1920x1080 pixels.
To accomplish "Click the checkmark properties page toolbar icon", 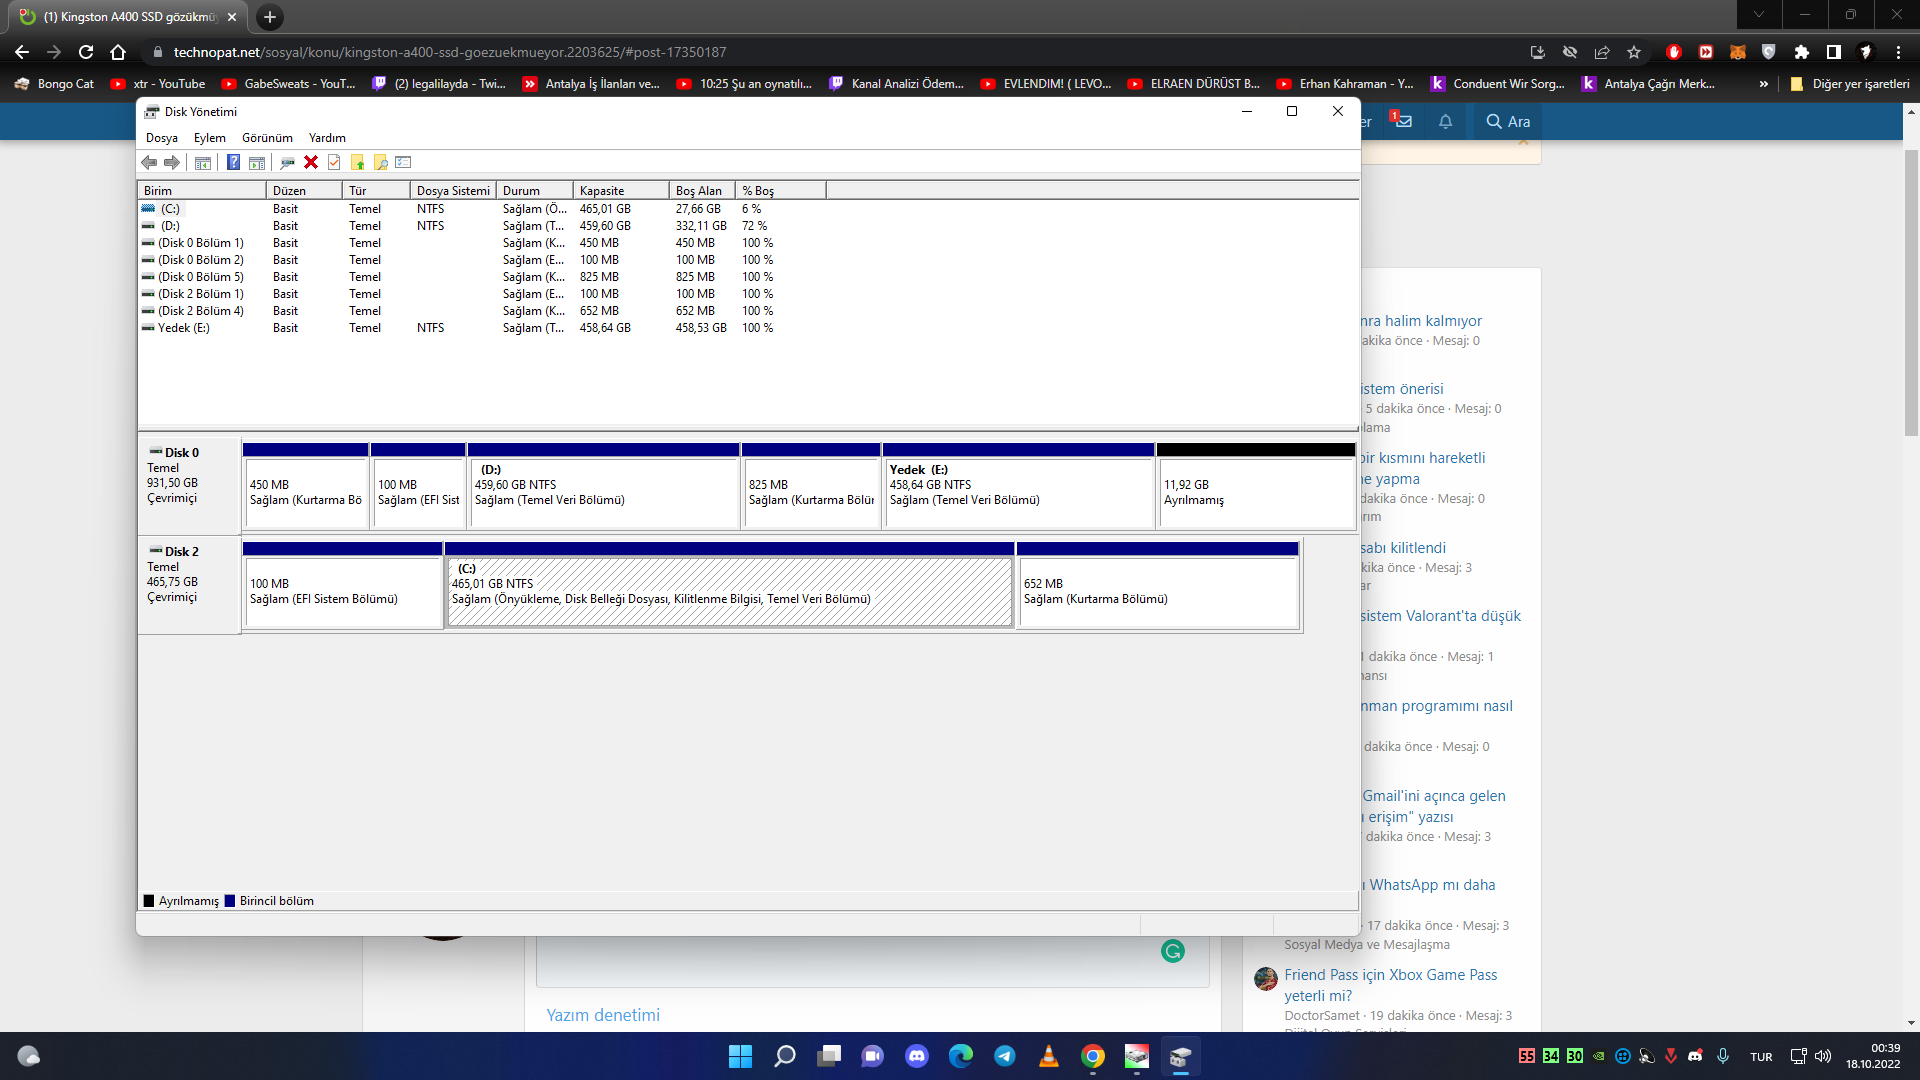I will tap(334, 162).
